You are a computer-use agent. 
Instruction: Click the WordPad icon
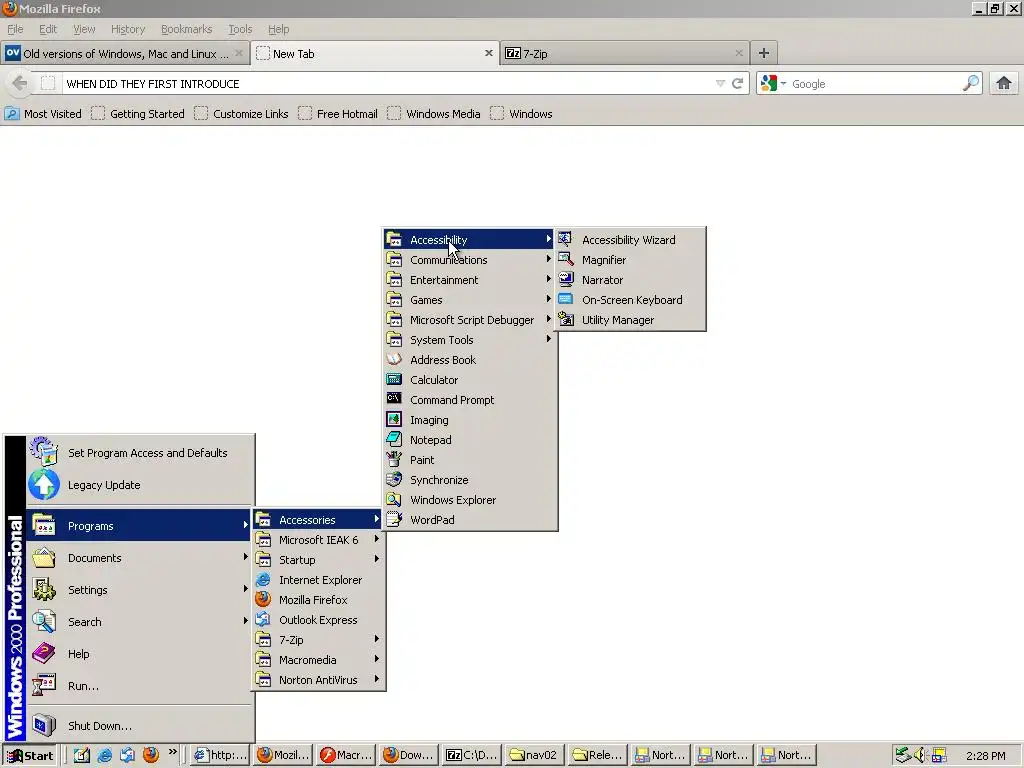coord(394,519)
